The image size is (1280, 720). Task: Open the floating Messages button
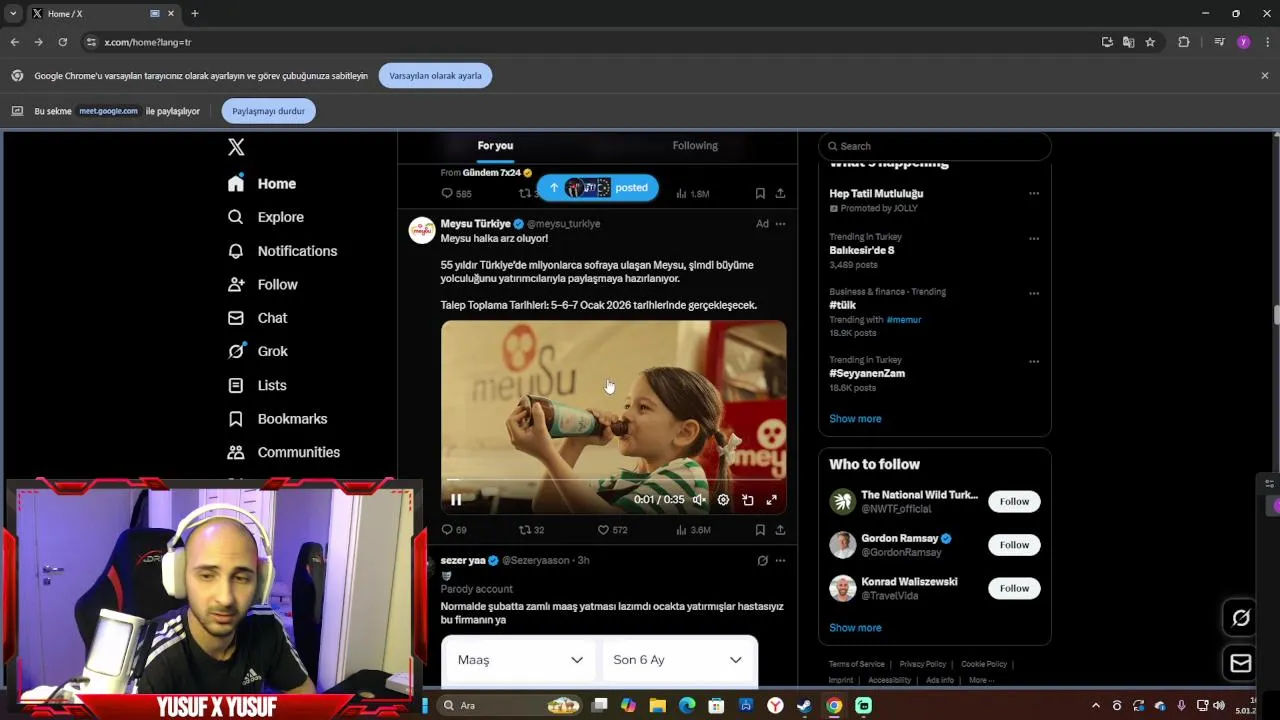(1241, 663)
